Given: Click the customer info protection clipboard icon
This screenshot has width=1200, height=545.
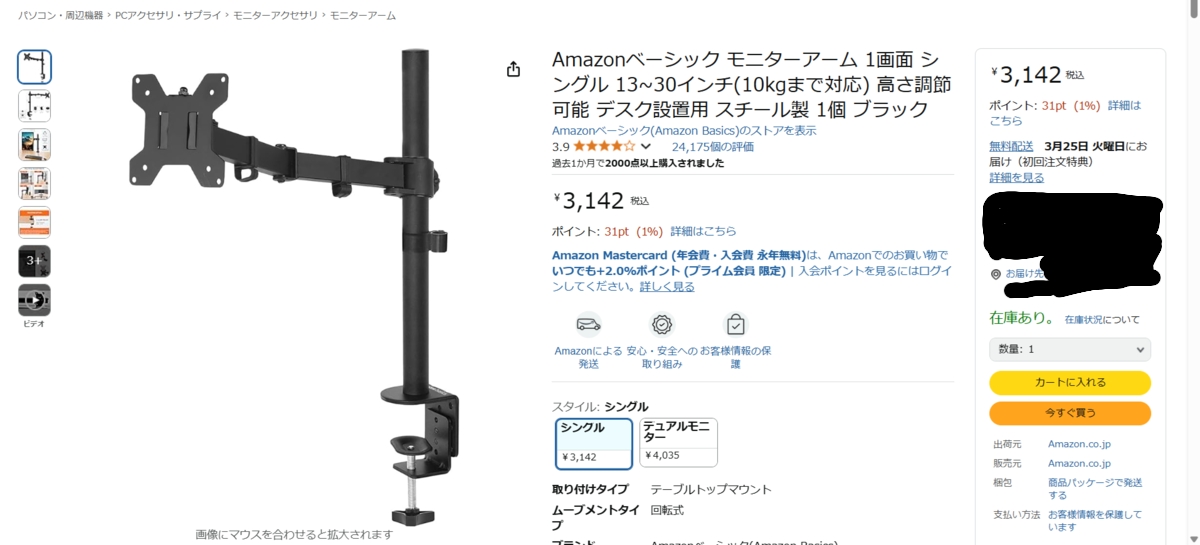Looking at the screenshot, I should [735, 325].
